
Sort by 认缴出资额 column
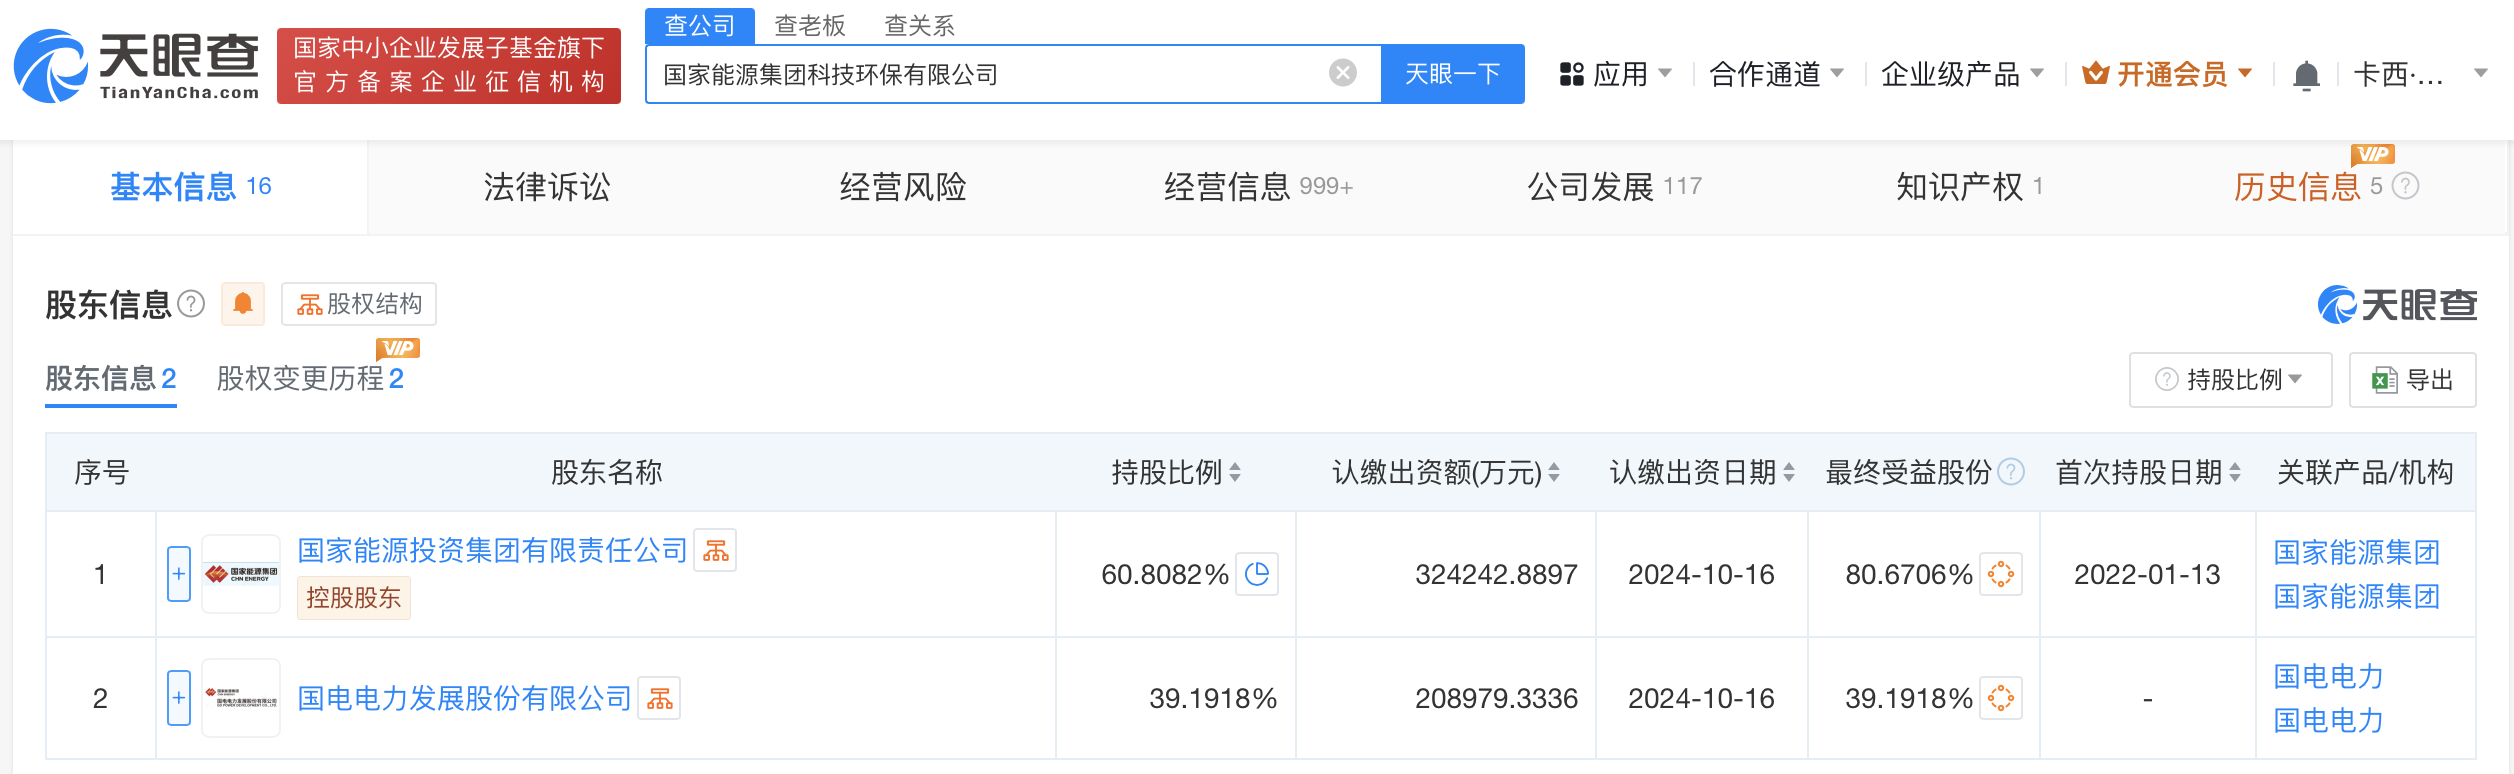pyautogui.click(x=1554, y=473)
